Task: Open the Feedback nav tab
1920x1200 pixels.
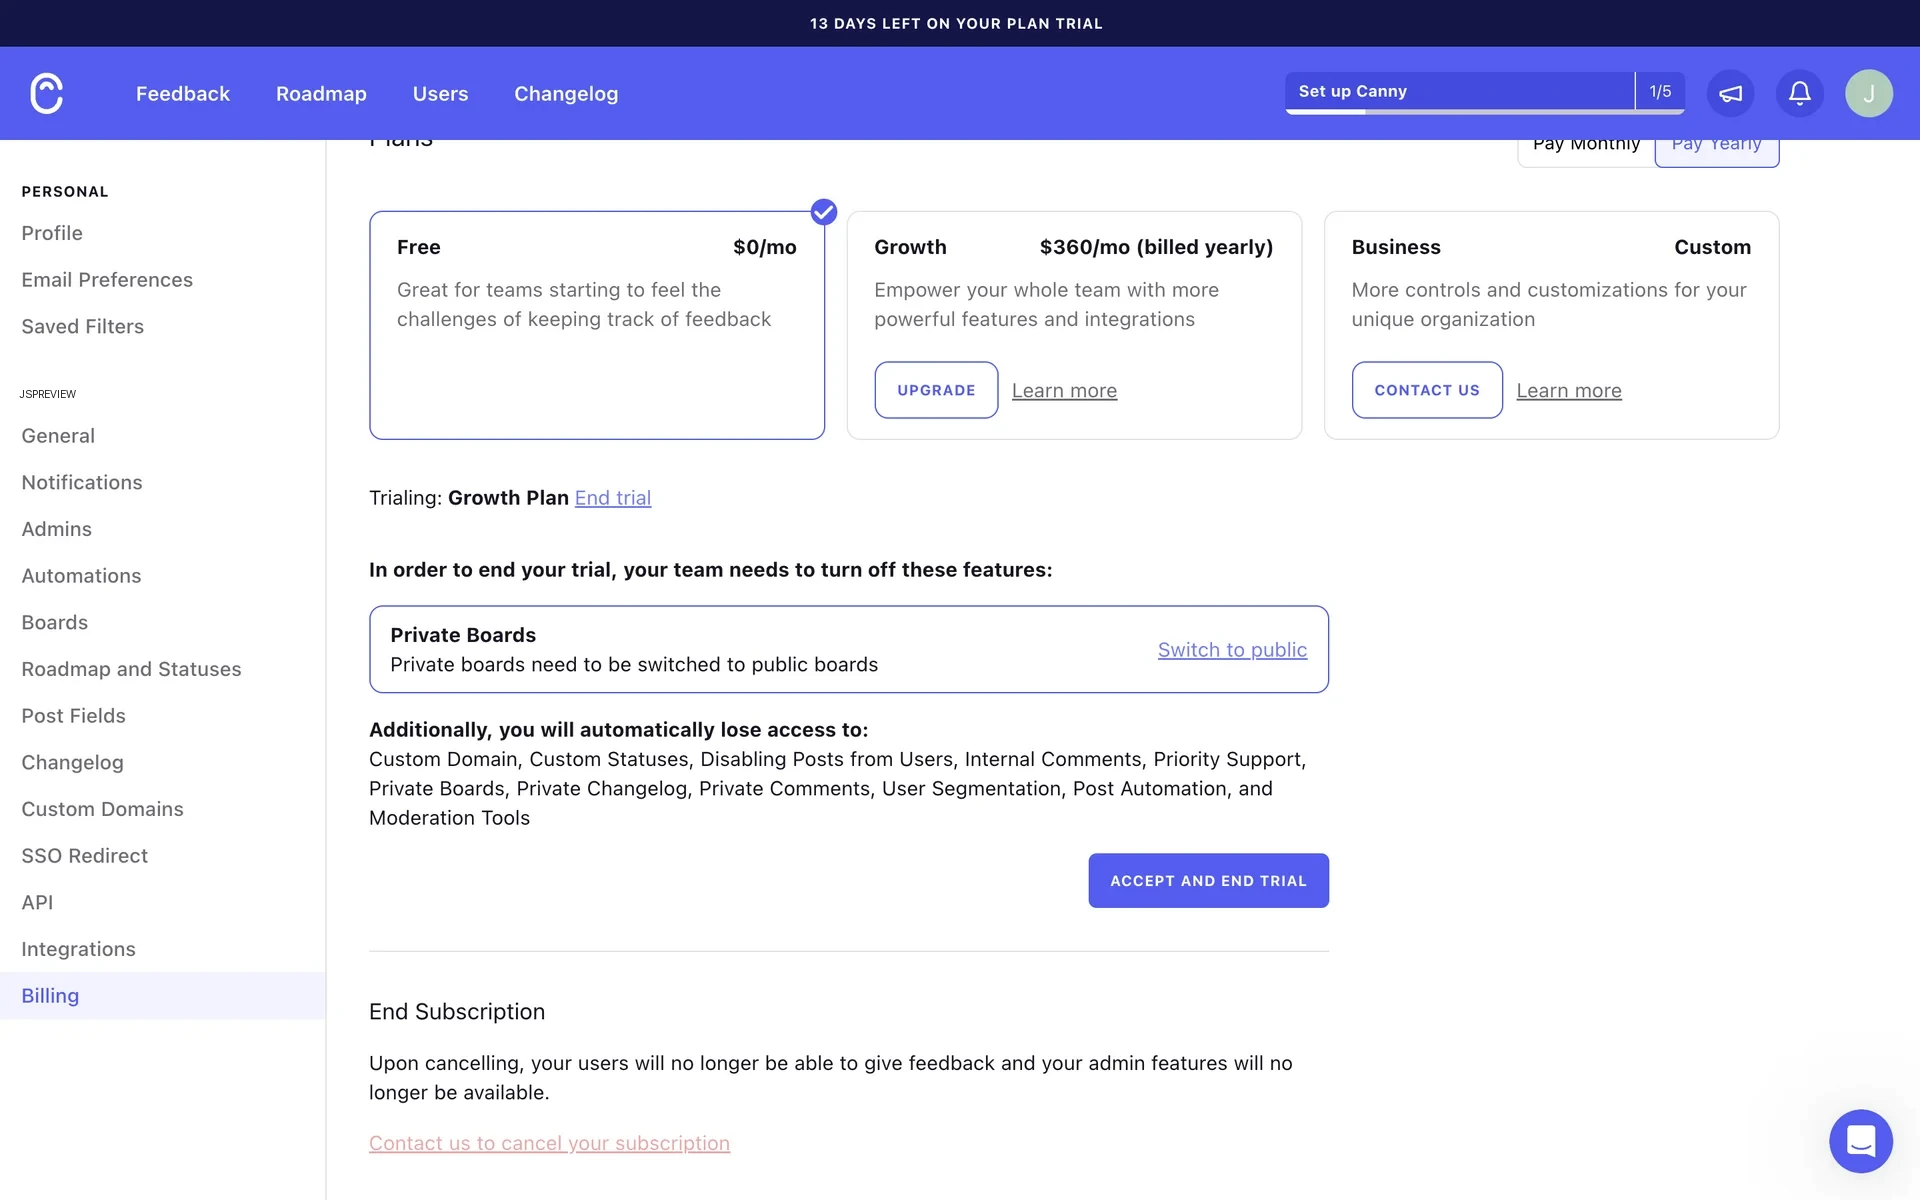Action: click(183, 93)
